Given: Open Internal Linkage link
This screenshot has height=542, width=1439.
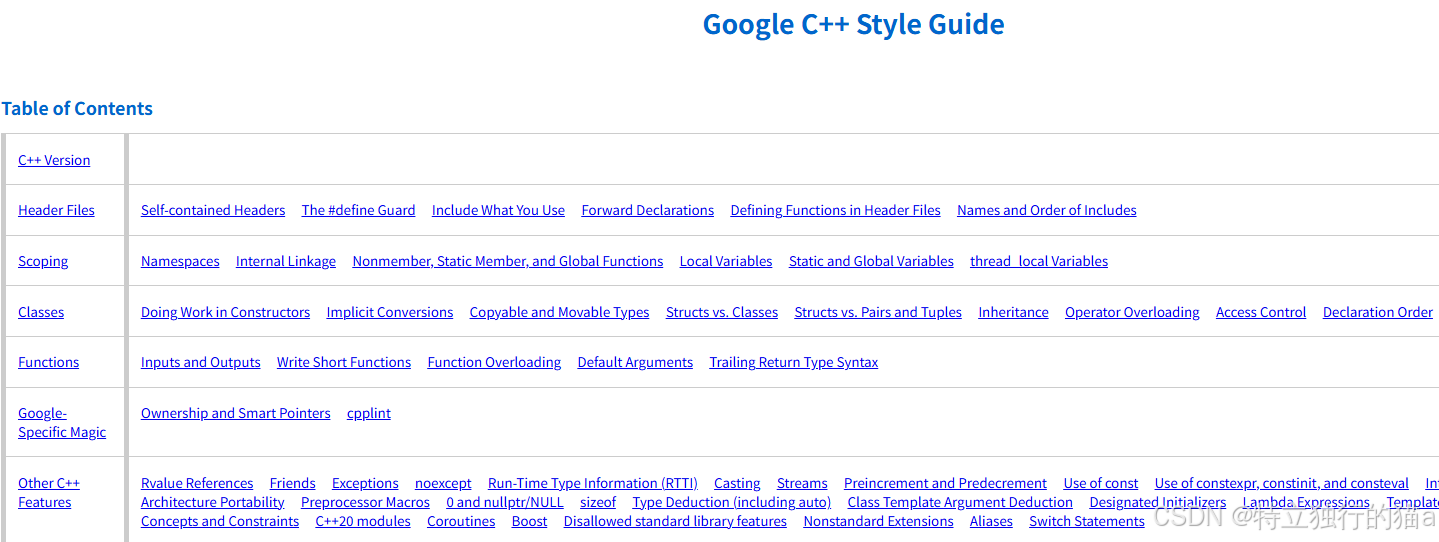Looking at the screenshot, I should (x=286, y=261).
